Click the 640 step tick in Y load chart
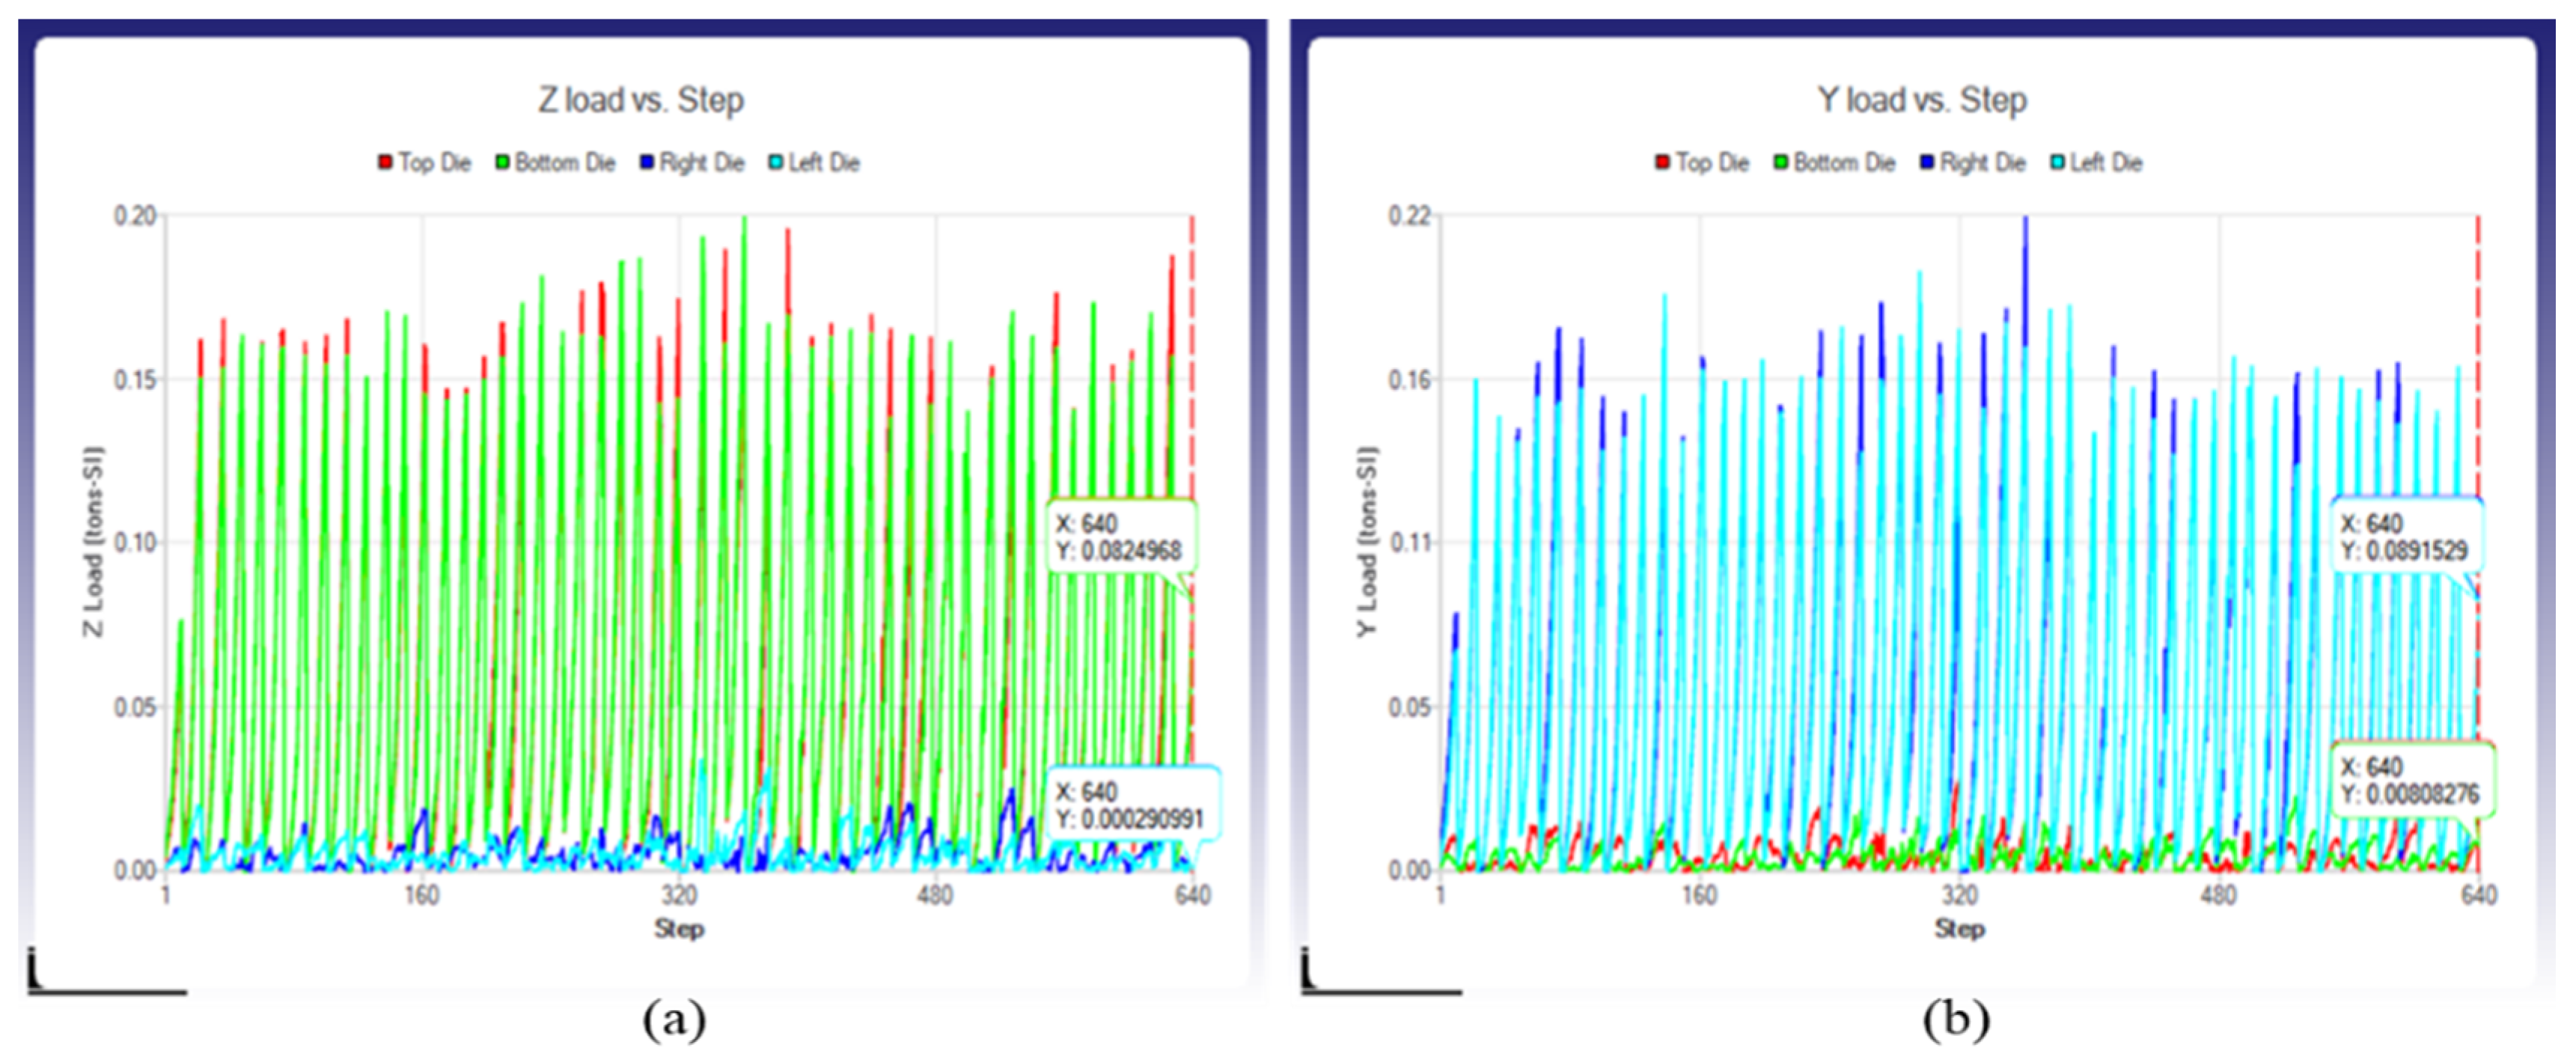 2479,894
